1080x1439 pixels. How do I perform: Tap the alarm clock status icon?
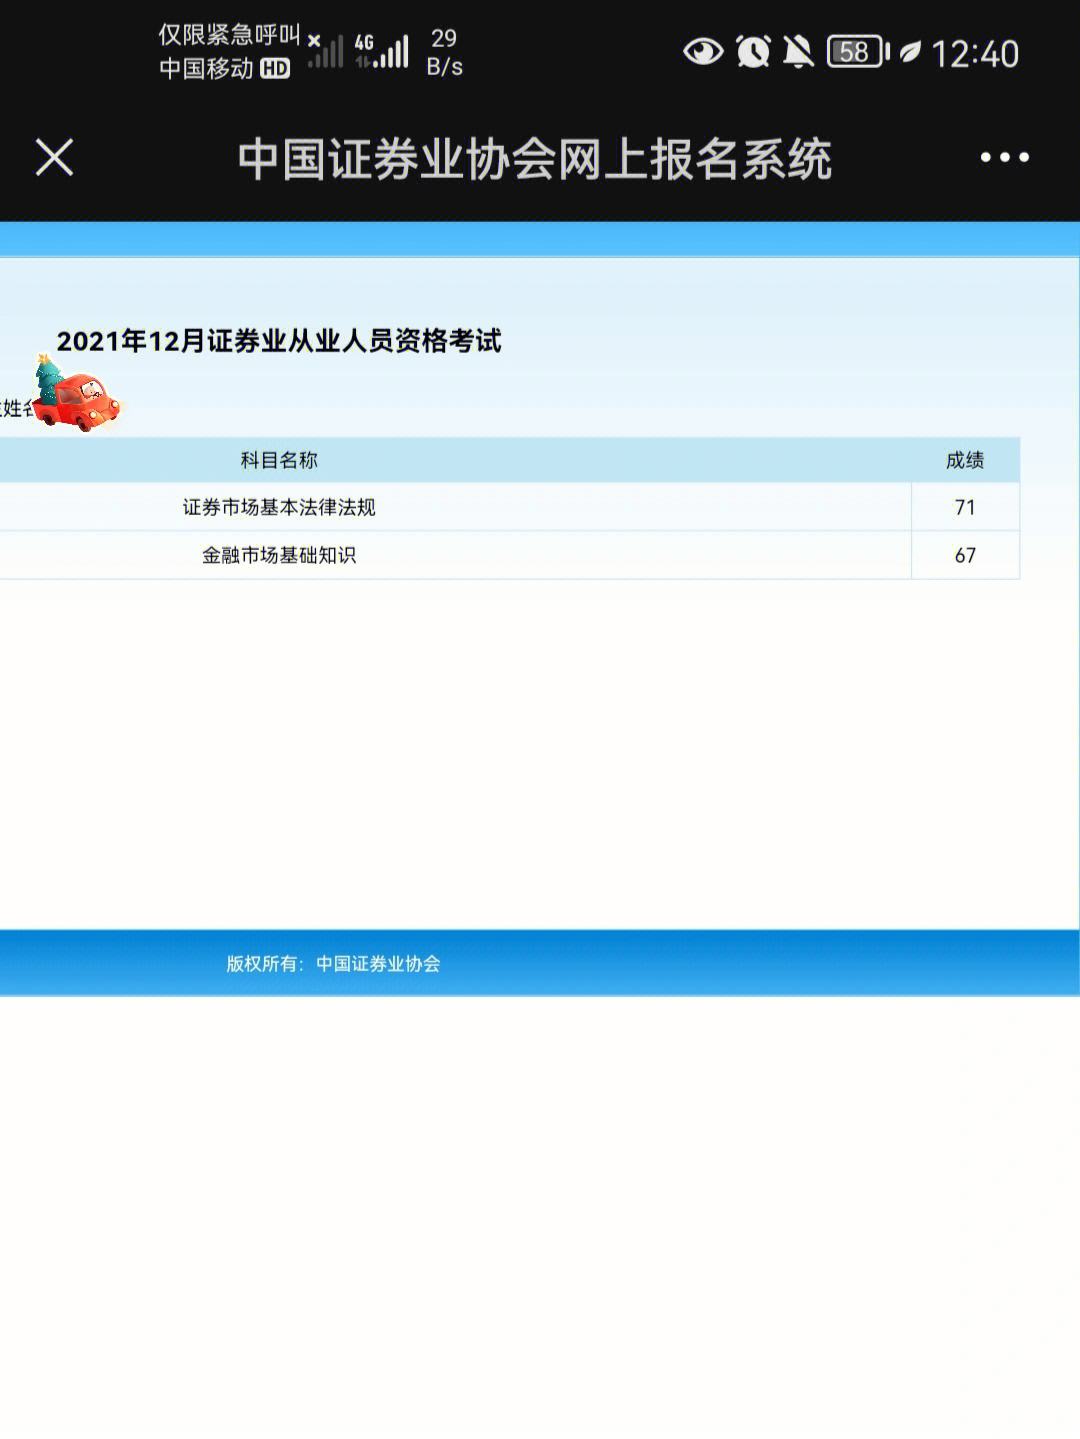pyautogui.click(x=753, y=51)
